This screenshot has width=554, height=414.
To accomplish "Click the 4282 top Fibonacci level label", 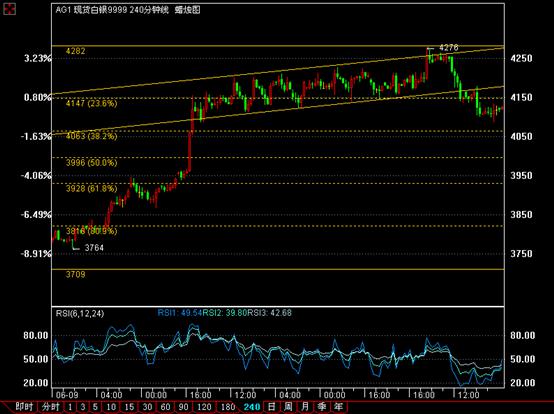I will point(76,51).
